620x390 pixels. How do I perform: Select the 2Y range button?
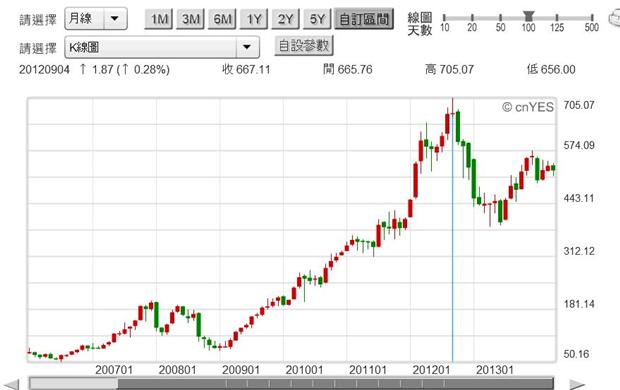point(285,19)
